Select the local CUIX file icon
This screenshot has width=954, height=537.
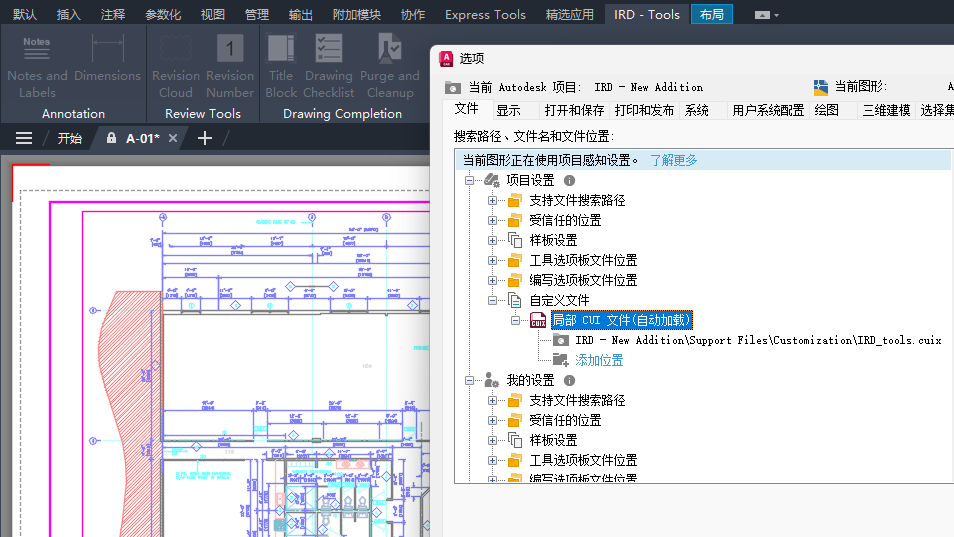tap(538, 320)
